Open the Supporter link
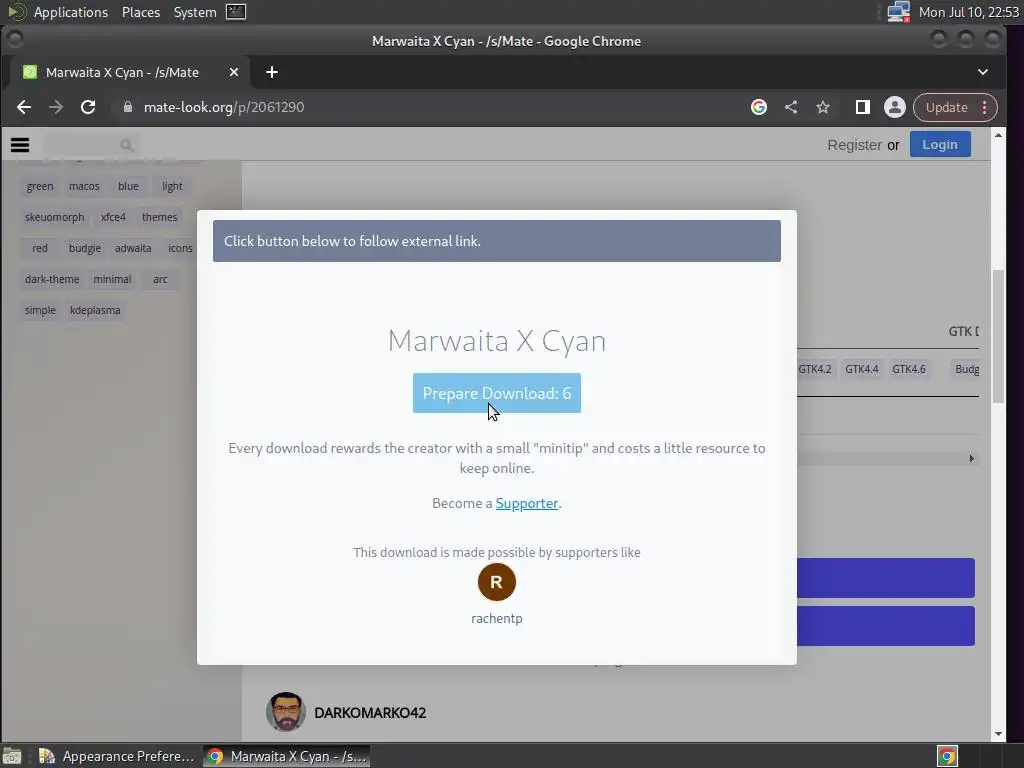 (x=527, y=504)
